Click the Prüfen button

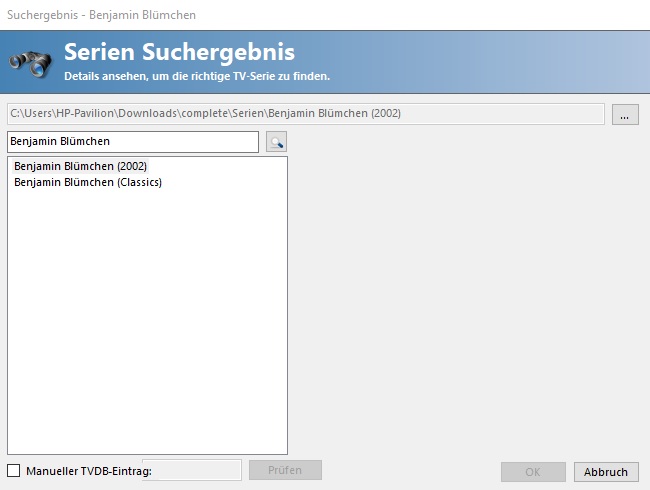[x=285, y=470]
